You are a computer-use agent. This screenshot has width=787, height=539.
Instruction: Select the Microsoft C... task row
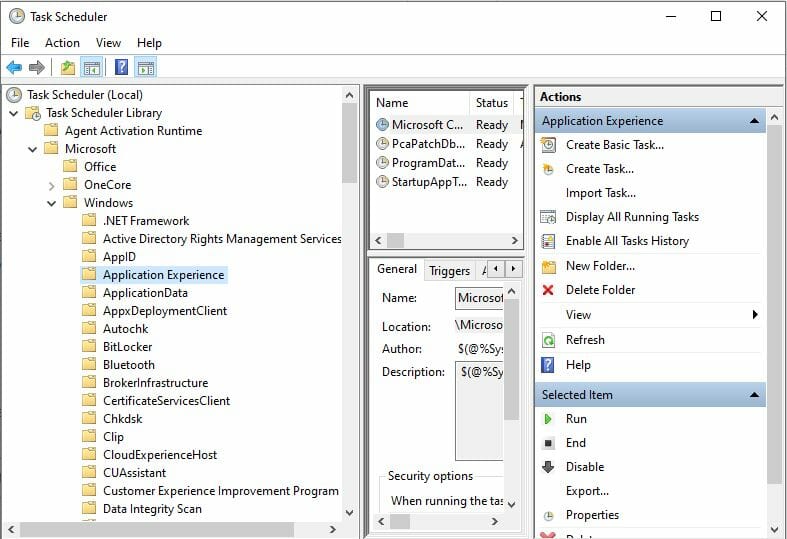click(448, 125)
